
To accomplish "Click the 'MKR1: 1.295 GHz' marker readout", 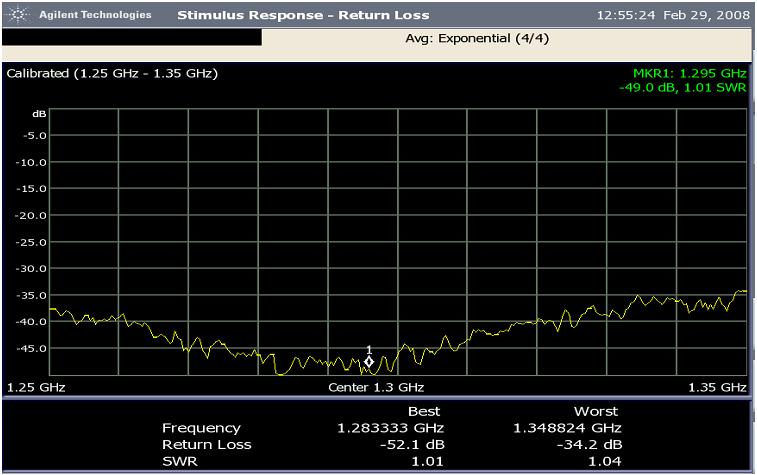I will 689,73.
